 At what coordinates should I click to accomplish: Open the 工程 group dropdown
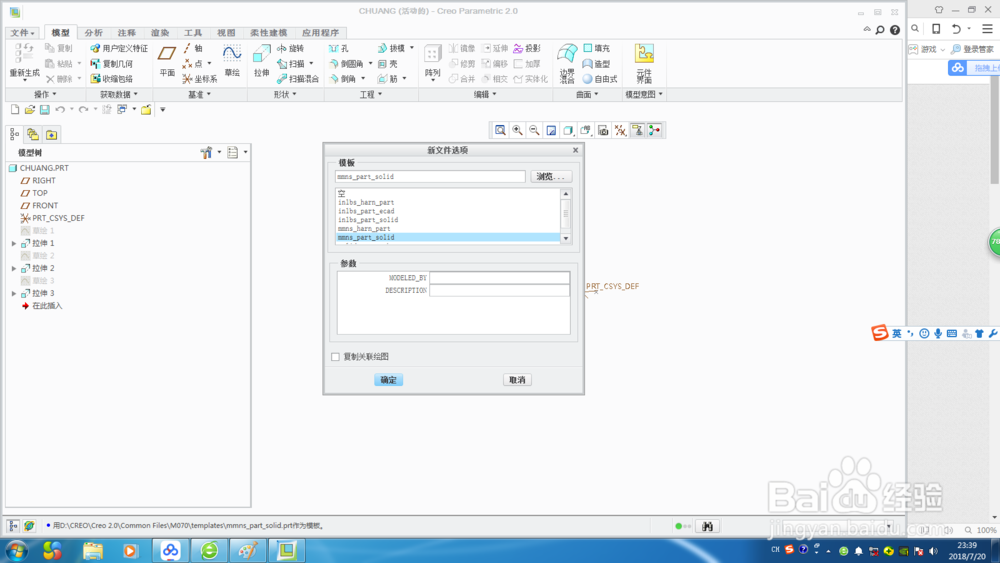[x=371, y=94]
